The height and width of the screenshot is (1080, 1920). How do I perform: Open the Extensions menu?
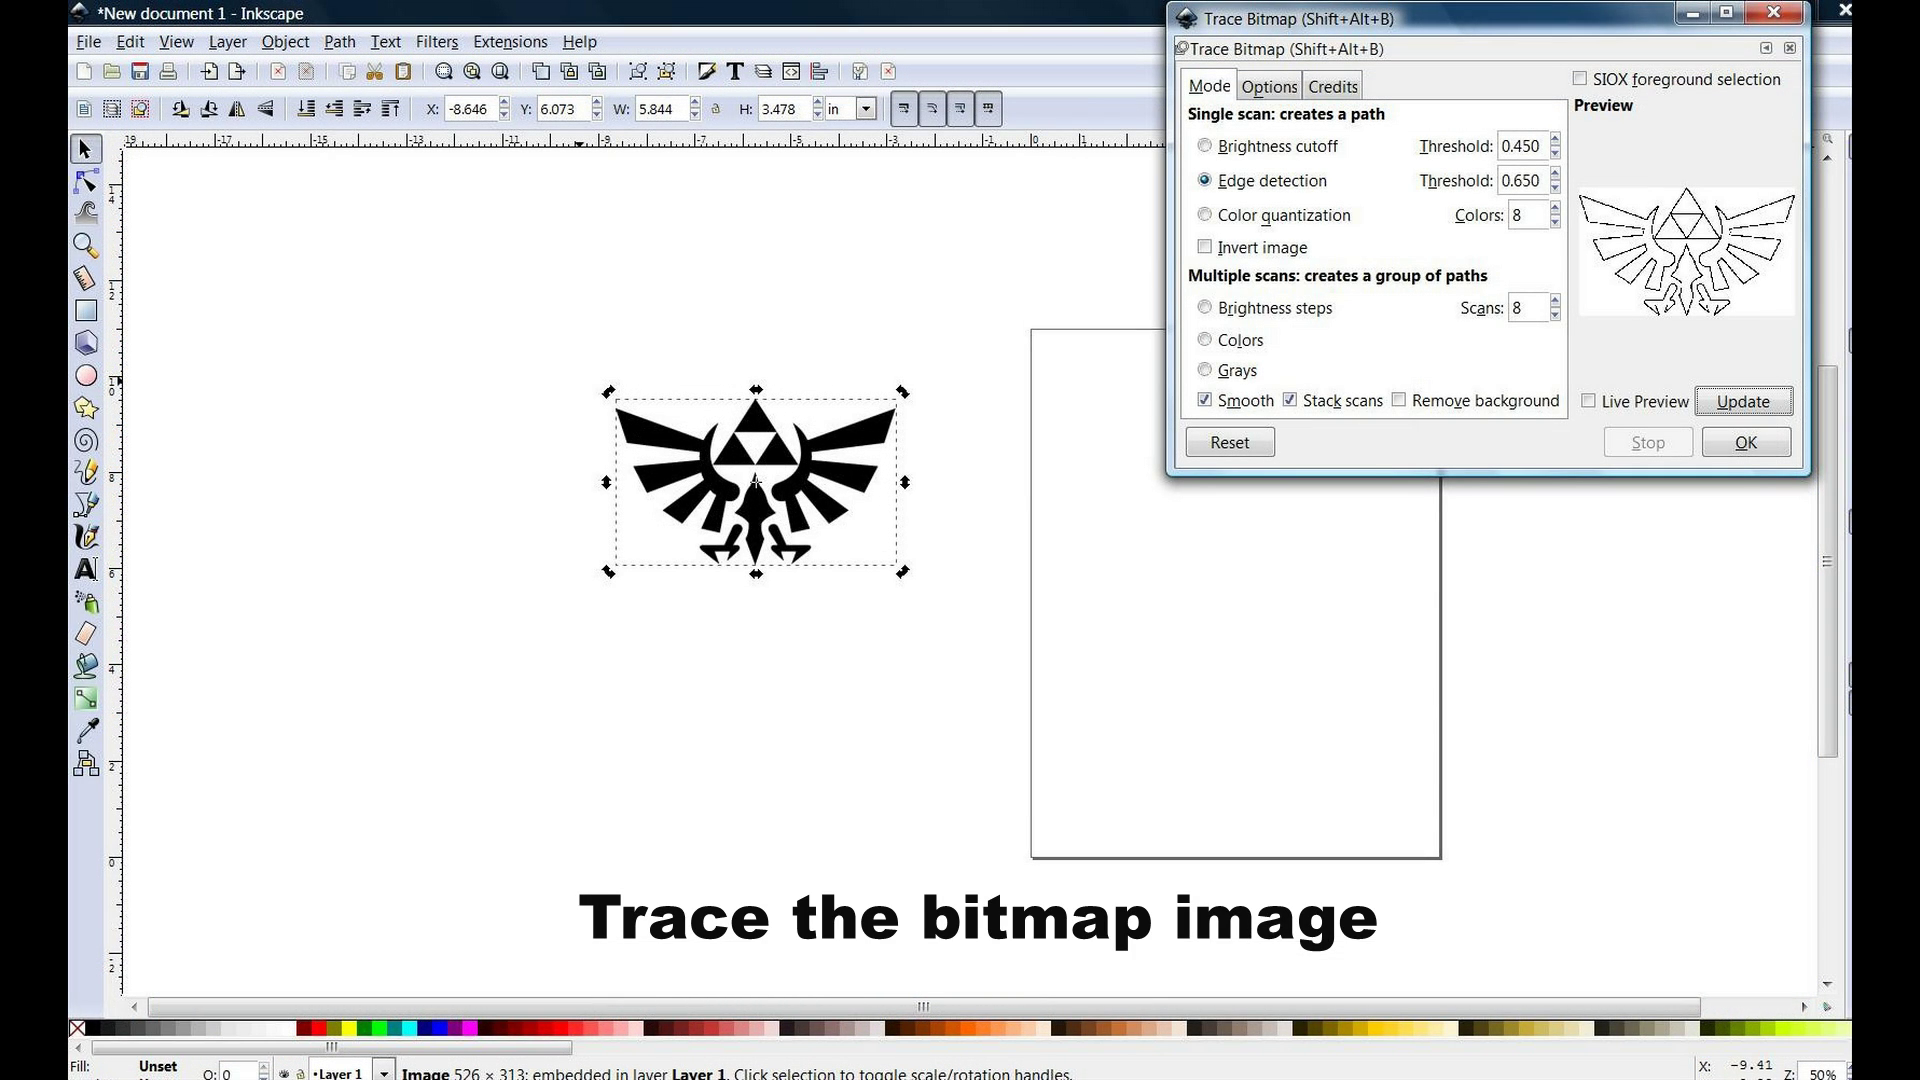click(x=510, y=42)
